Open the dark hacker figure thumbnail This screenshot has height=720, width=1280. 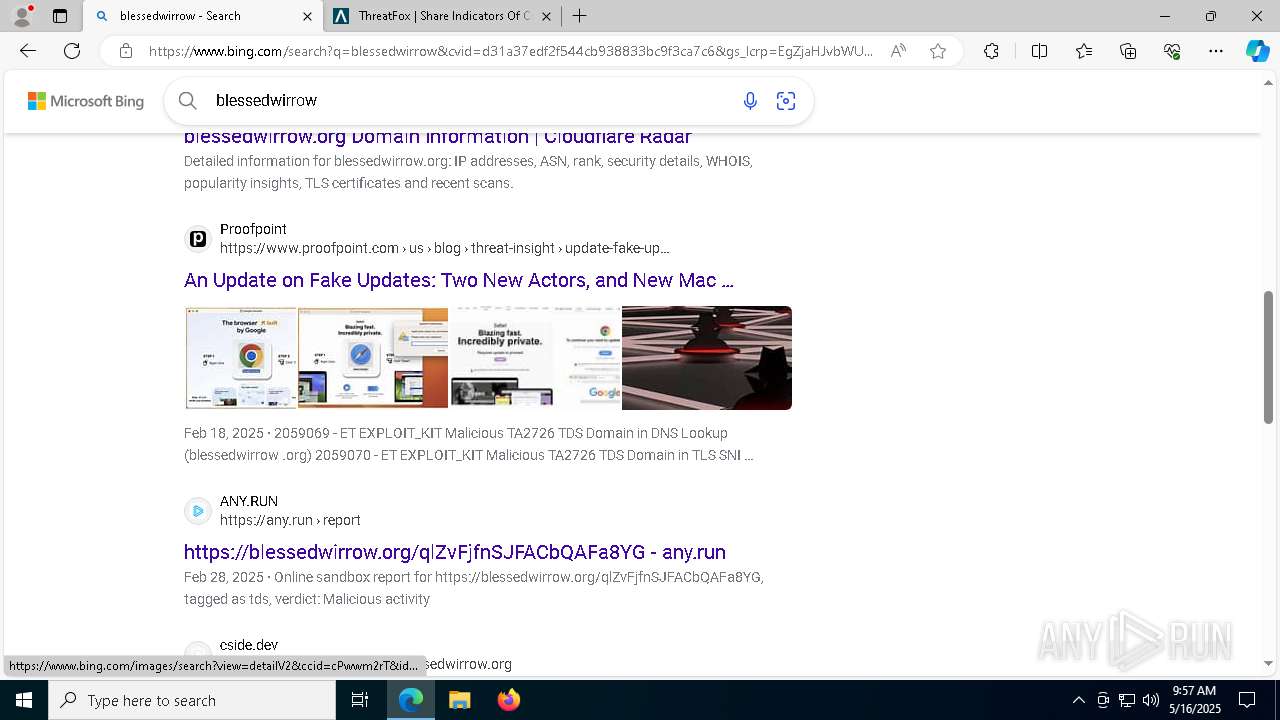tap(707, 358)
